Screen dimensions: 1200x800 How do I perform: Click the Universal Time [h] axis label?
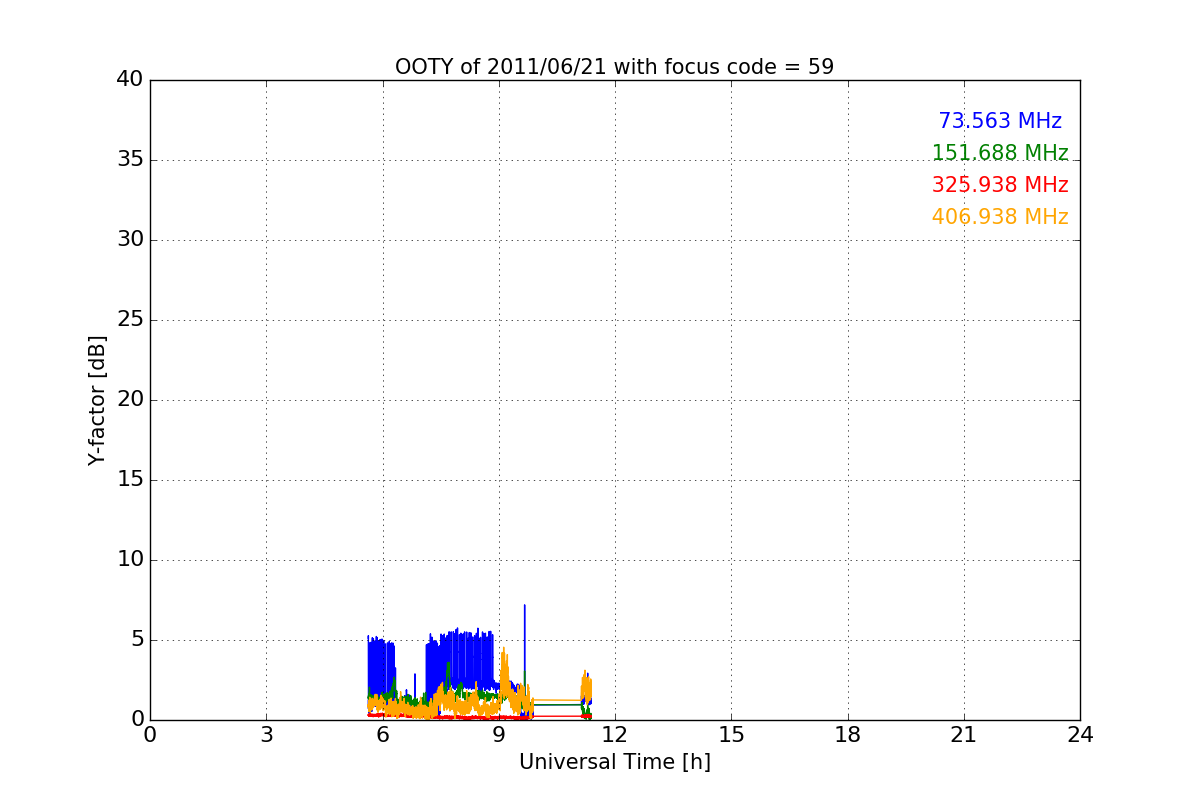coord(614,762)
